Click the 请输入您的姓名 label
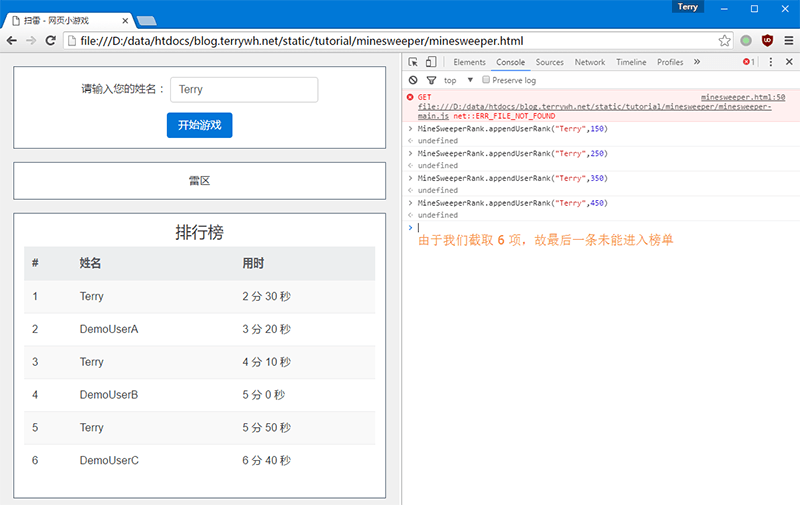The width and height of the screenshot is (800, 505). pos(123,89)
